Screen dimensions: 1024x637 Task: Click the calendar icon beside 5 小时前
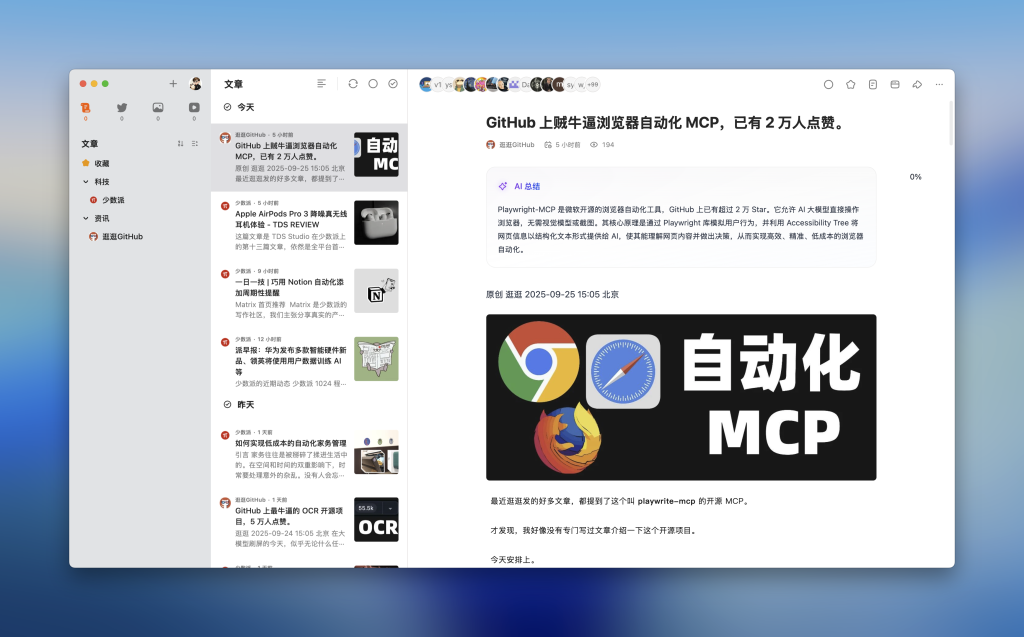(548, 145)
